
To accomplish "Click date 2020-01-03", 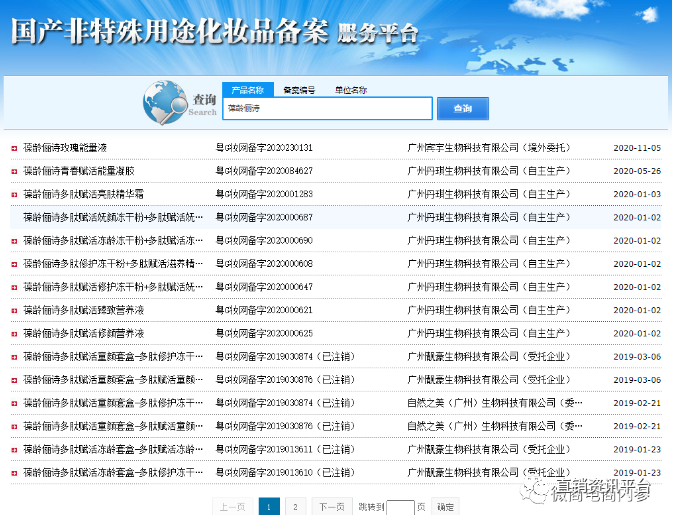I will (x=637, y=194).
